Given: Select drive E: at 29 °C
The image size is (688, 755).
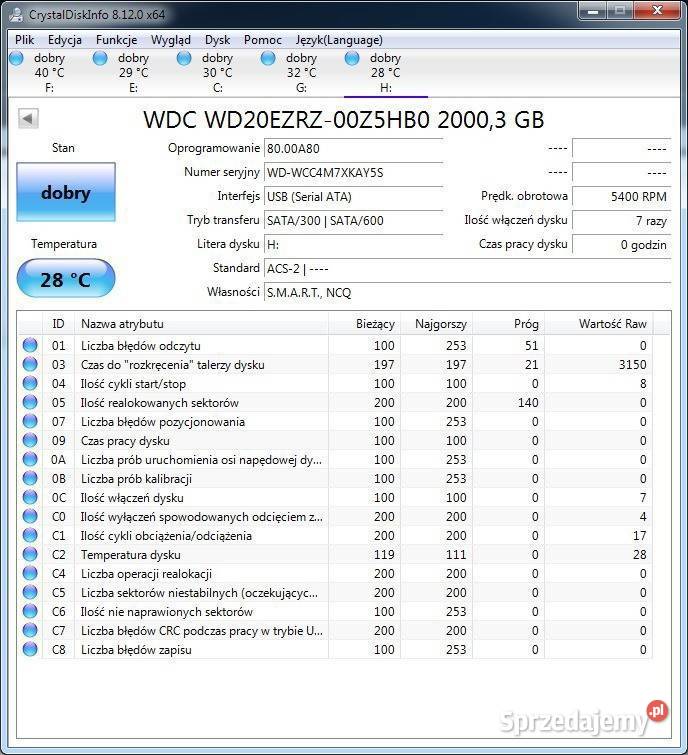Looking at the screenshot, I should 133,73.
